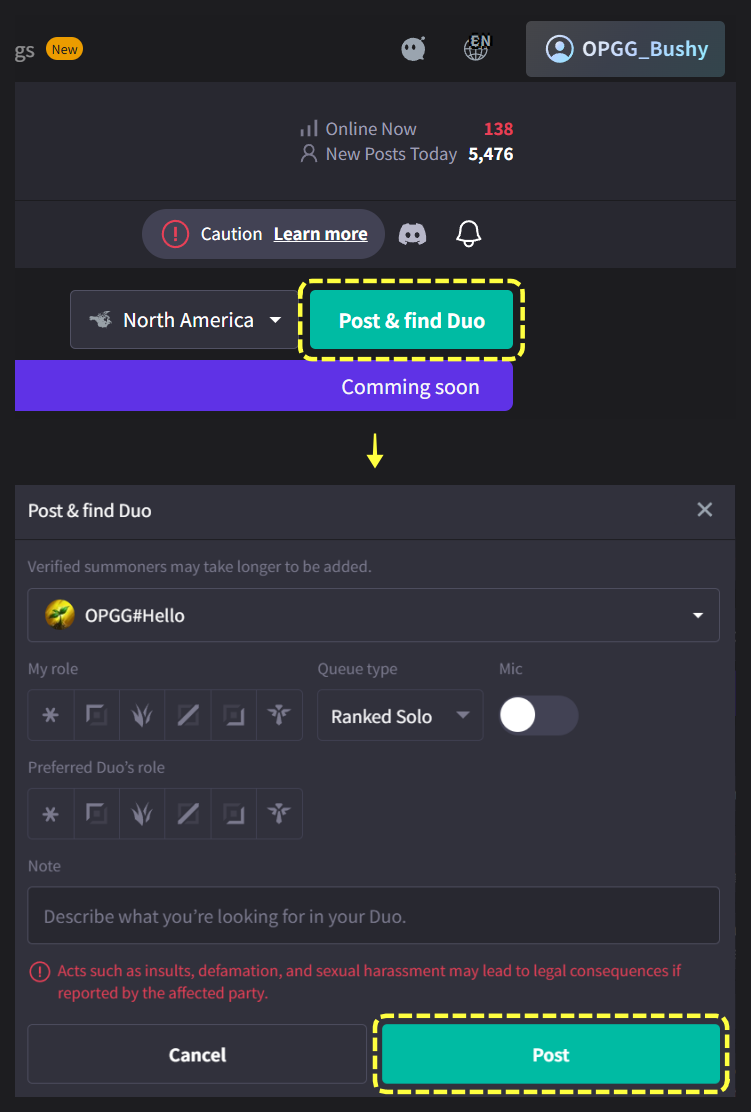Select Mid lane in Preferred Duo's role

pos(188,814)
